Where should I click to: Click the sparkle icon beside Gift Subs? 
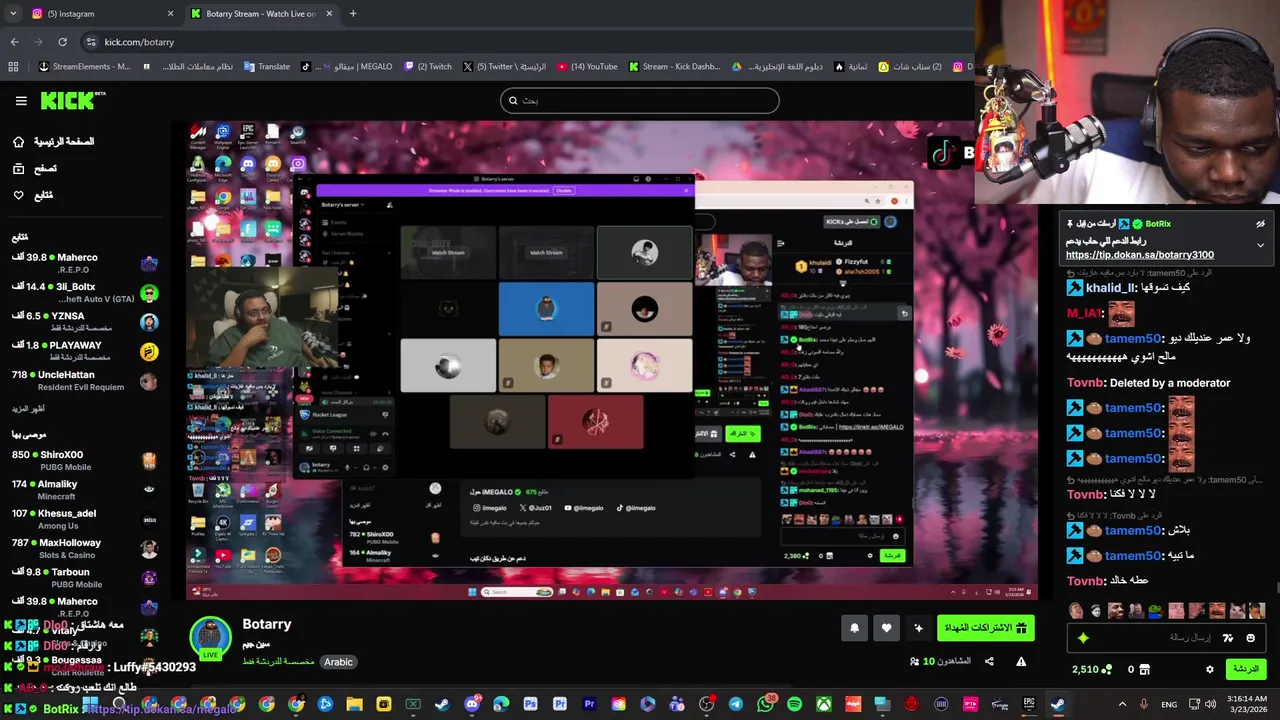(x=918, y=628)
